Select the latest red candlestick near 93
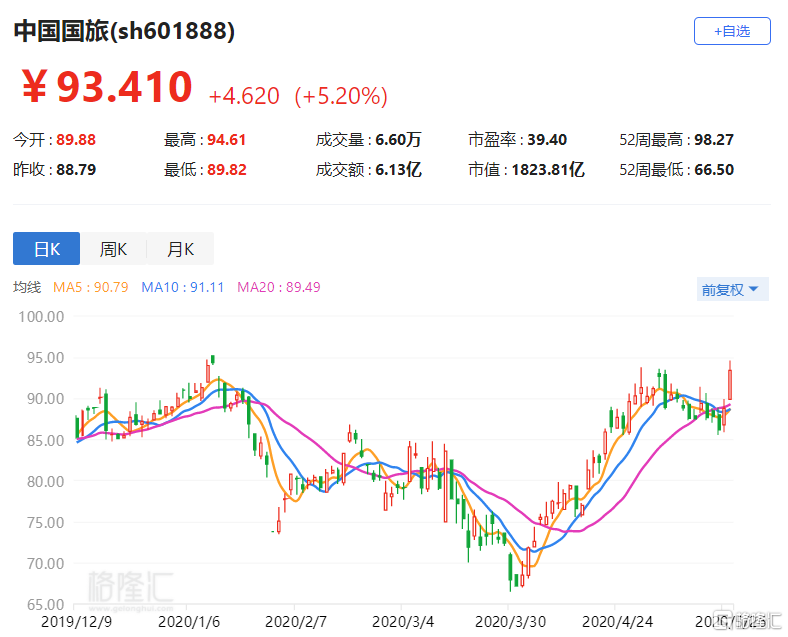 tap(730, 384)
